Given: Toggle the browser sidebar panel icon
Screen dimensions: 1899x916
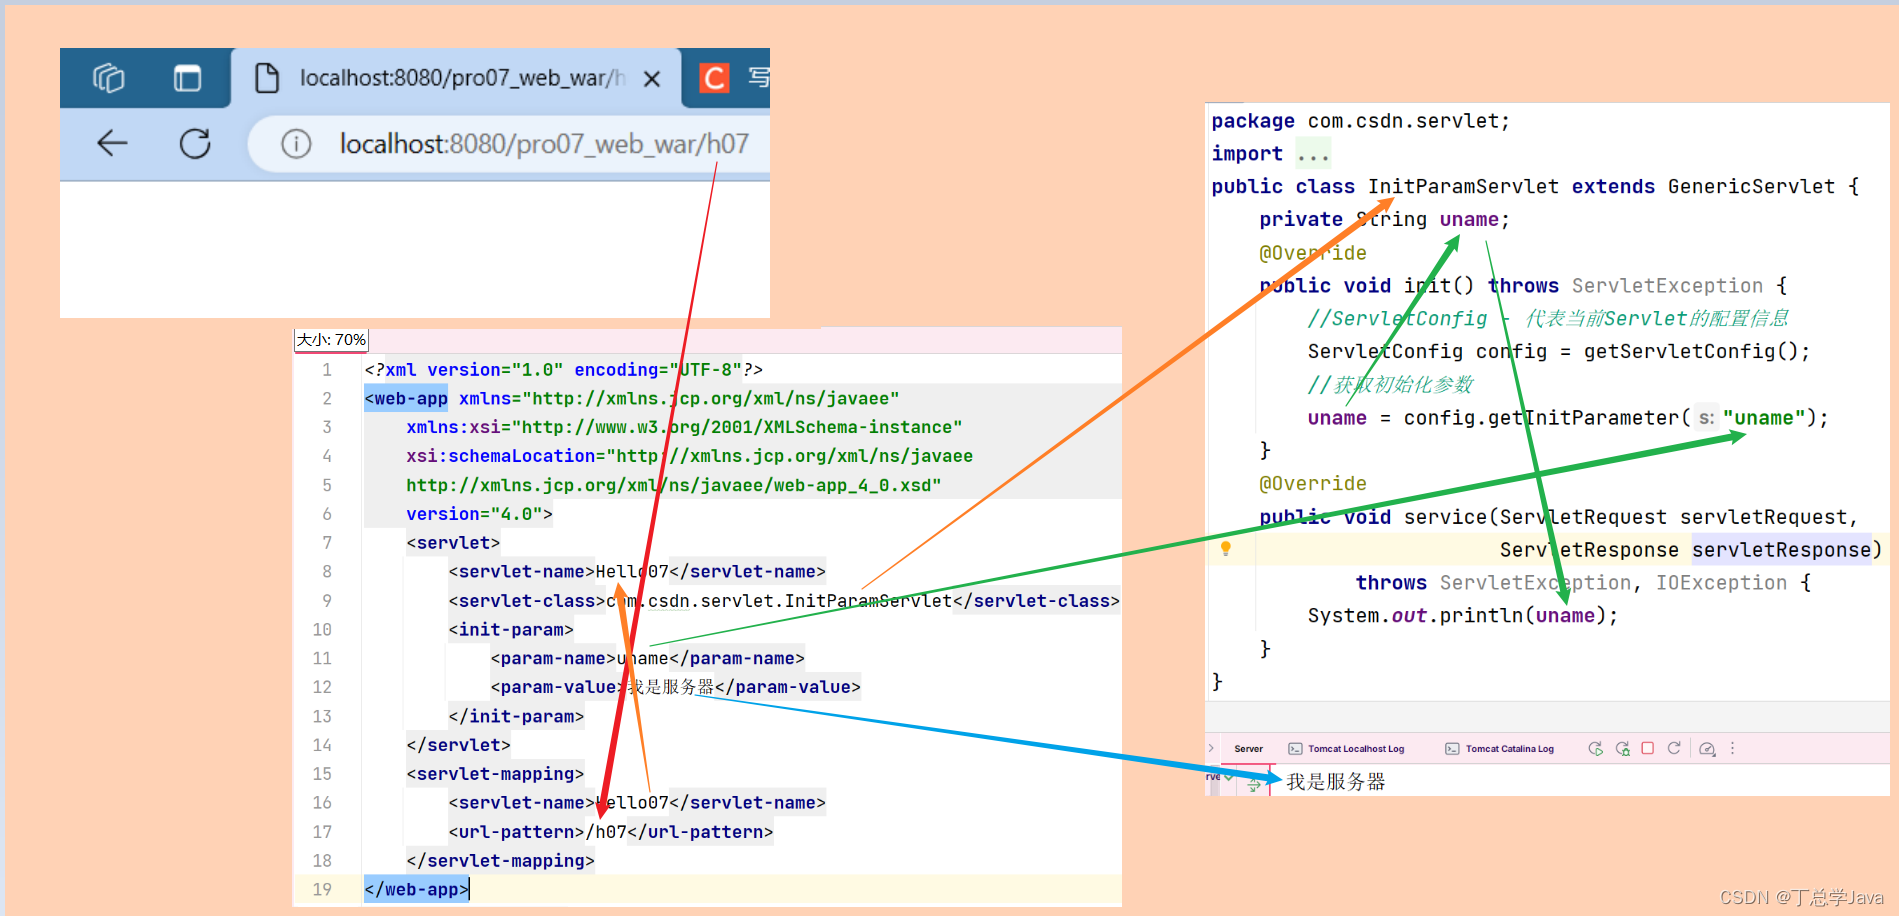Looking at the screenshot, I should (188, 78).
